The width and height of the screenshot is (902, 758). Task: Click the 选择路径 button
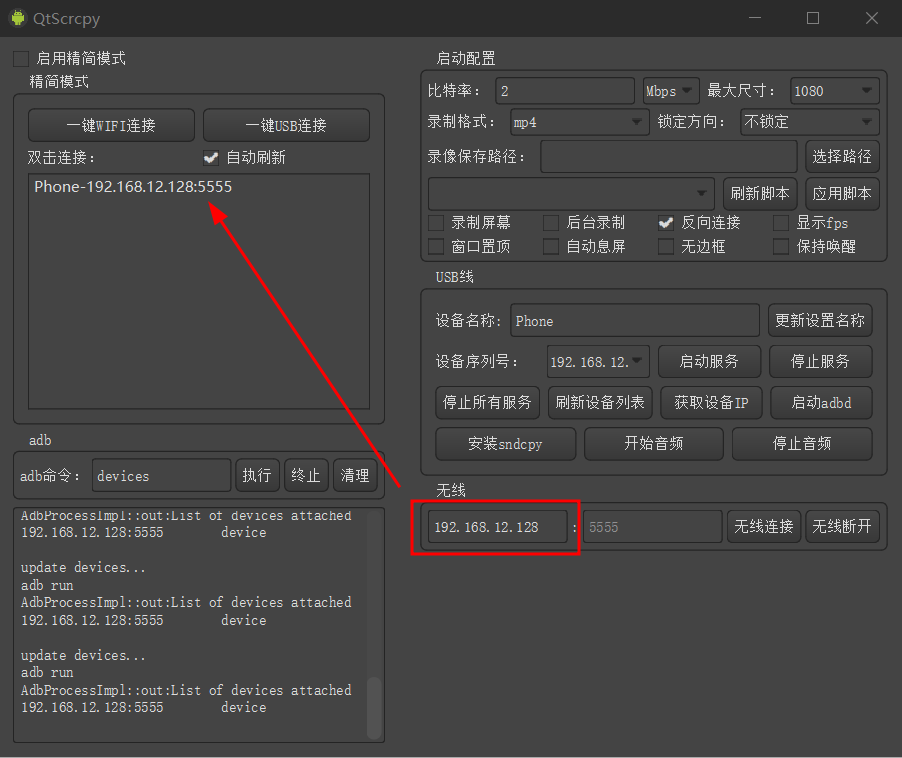click(842, 156)
